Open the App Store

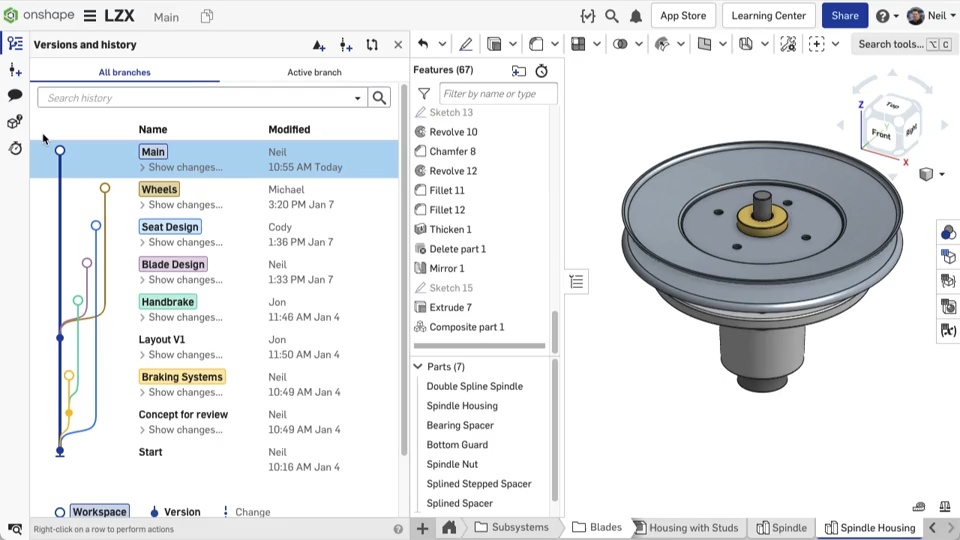click(683, 16)
